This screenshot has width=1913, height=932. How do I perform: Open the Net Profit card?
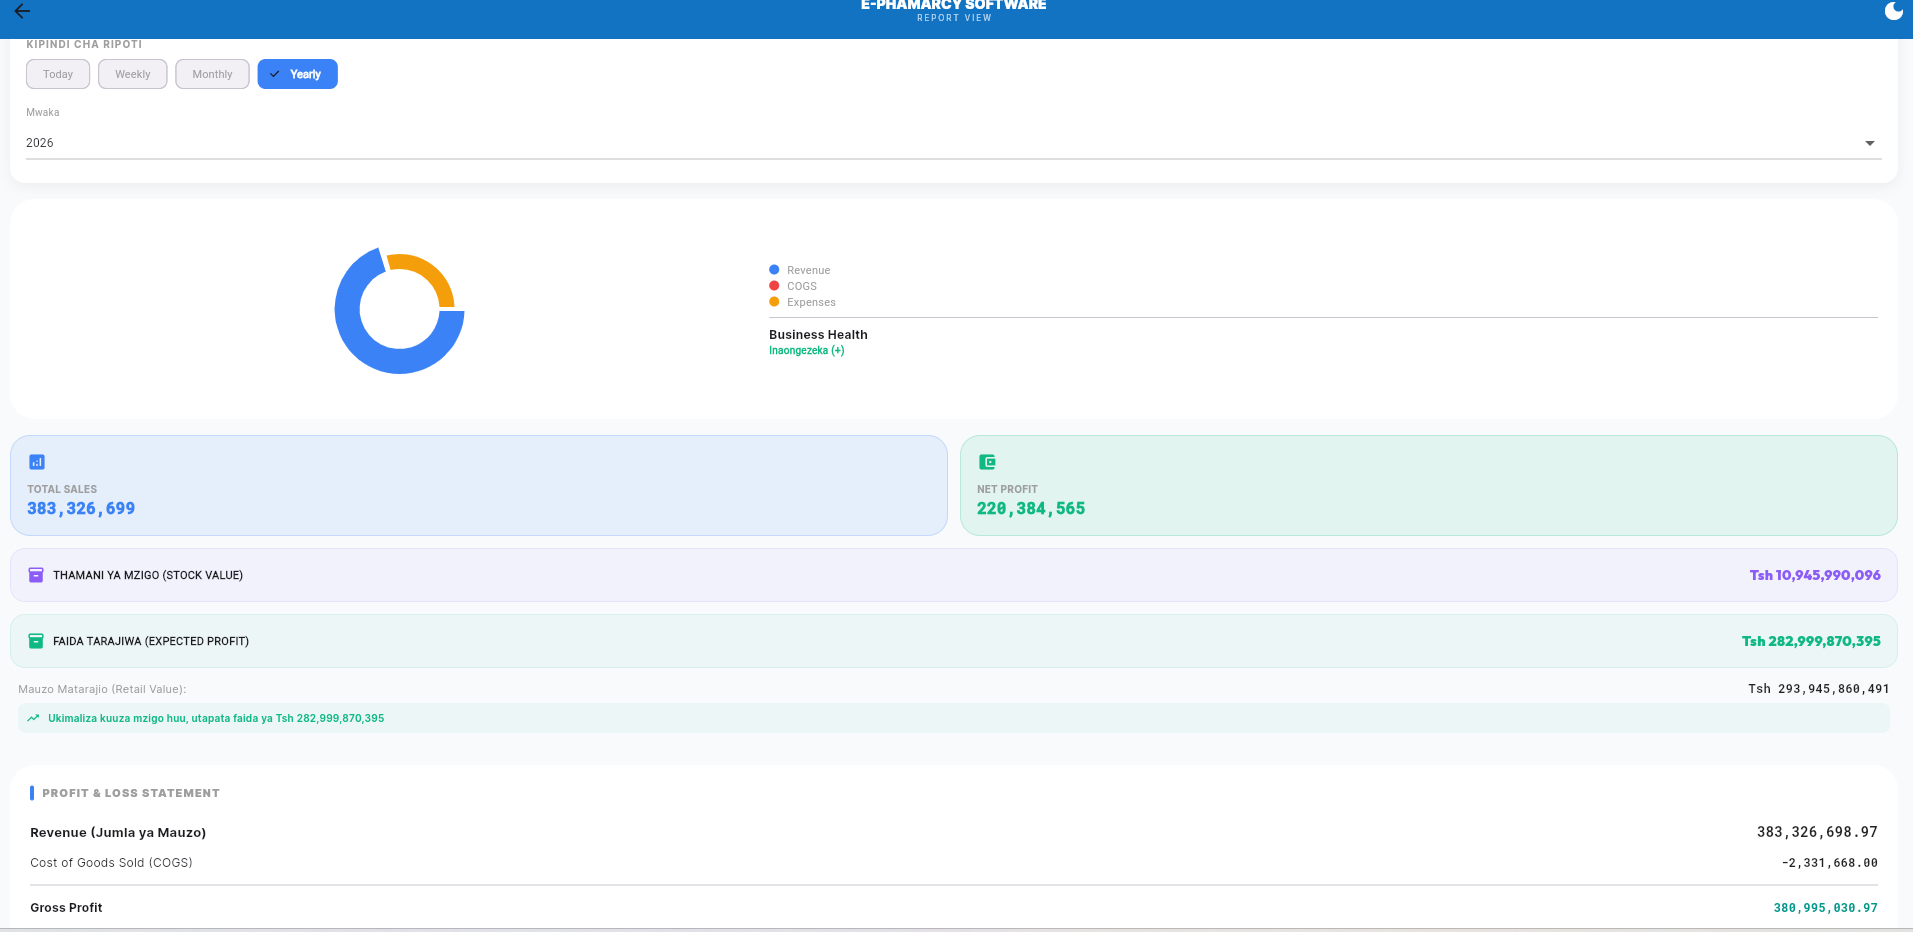click(1428, 485)
